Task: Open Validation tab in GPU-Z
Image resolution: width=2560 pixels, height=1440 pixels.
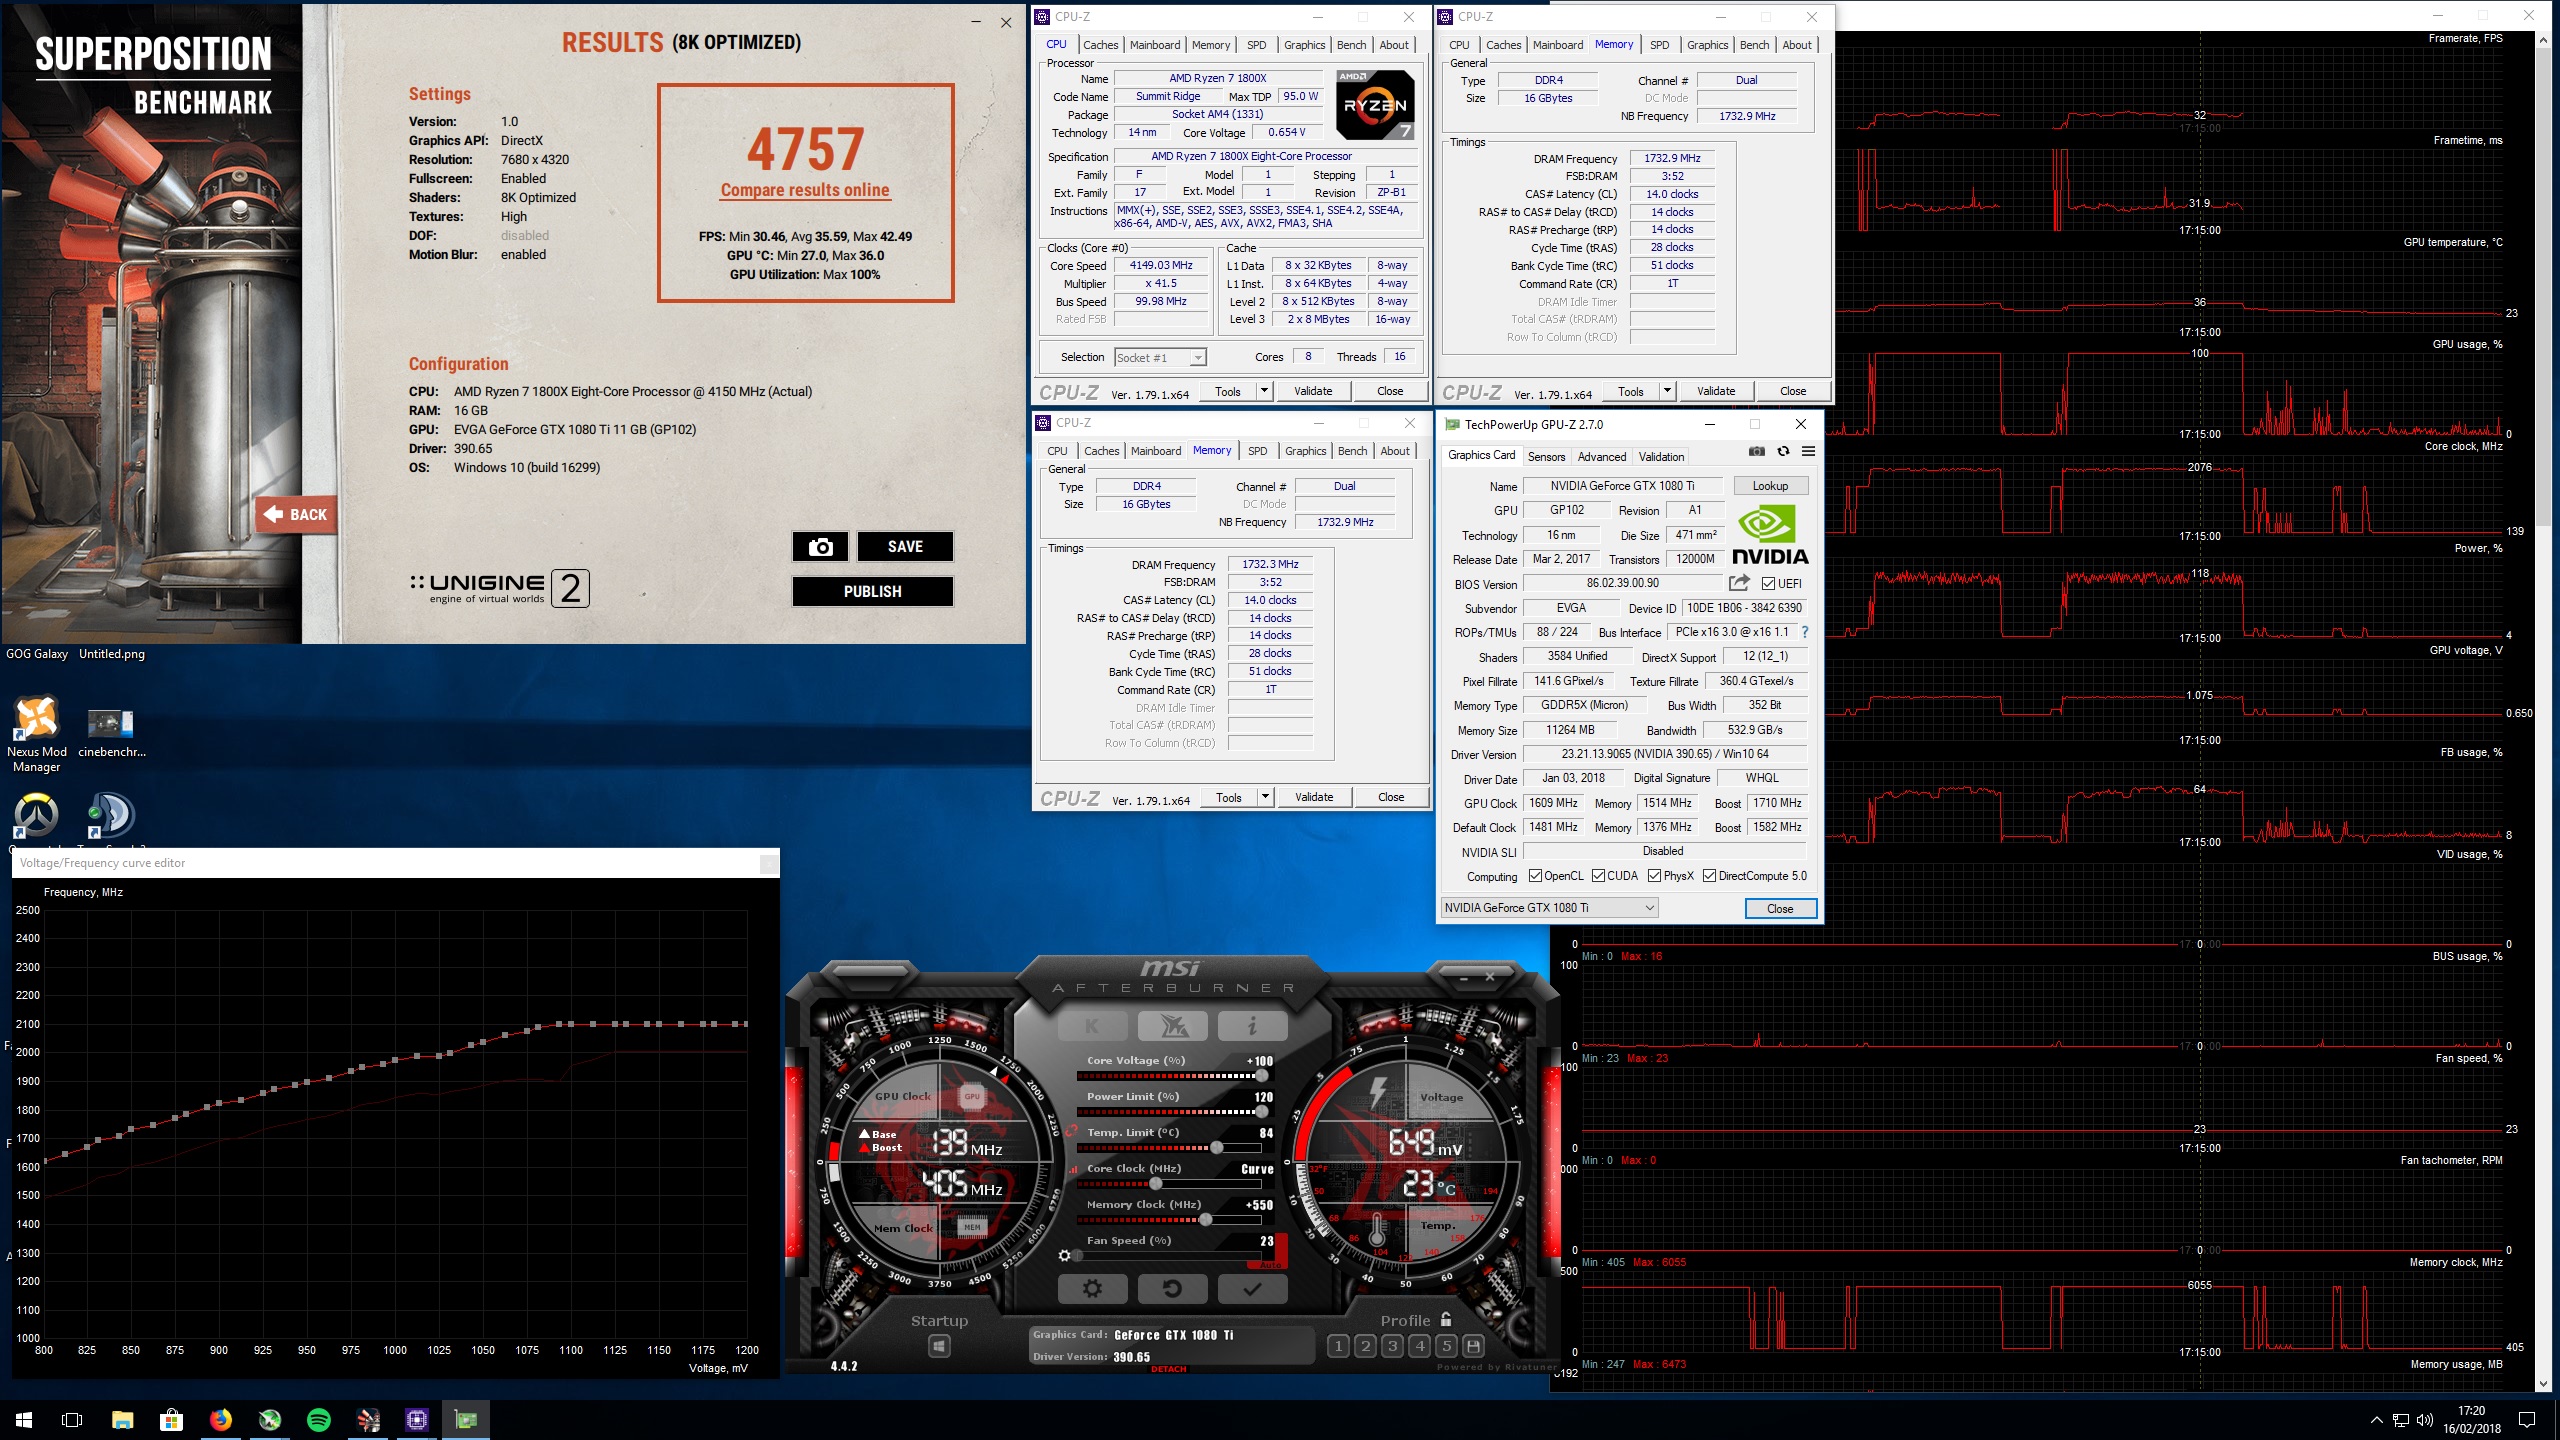Action: point(1661,456)
